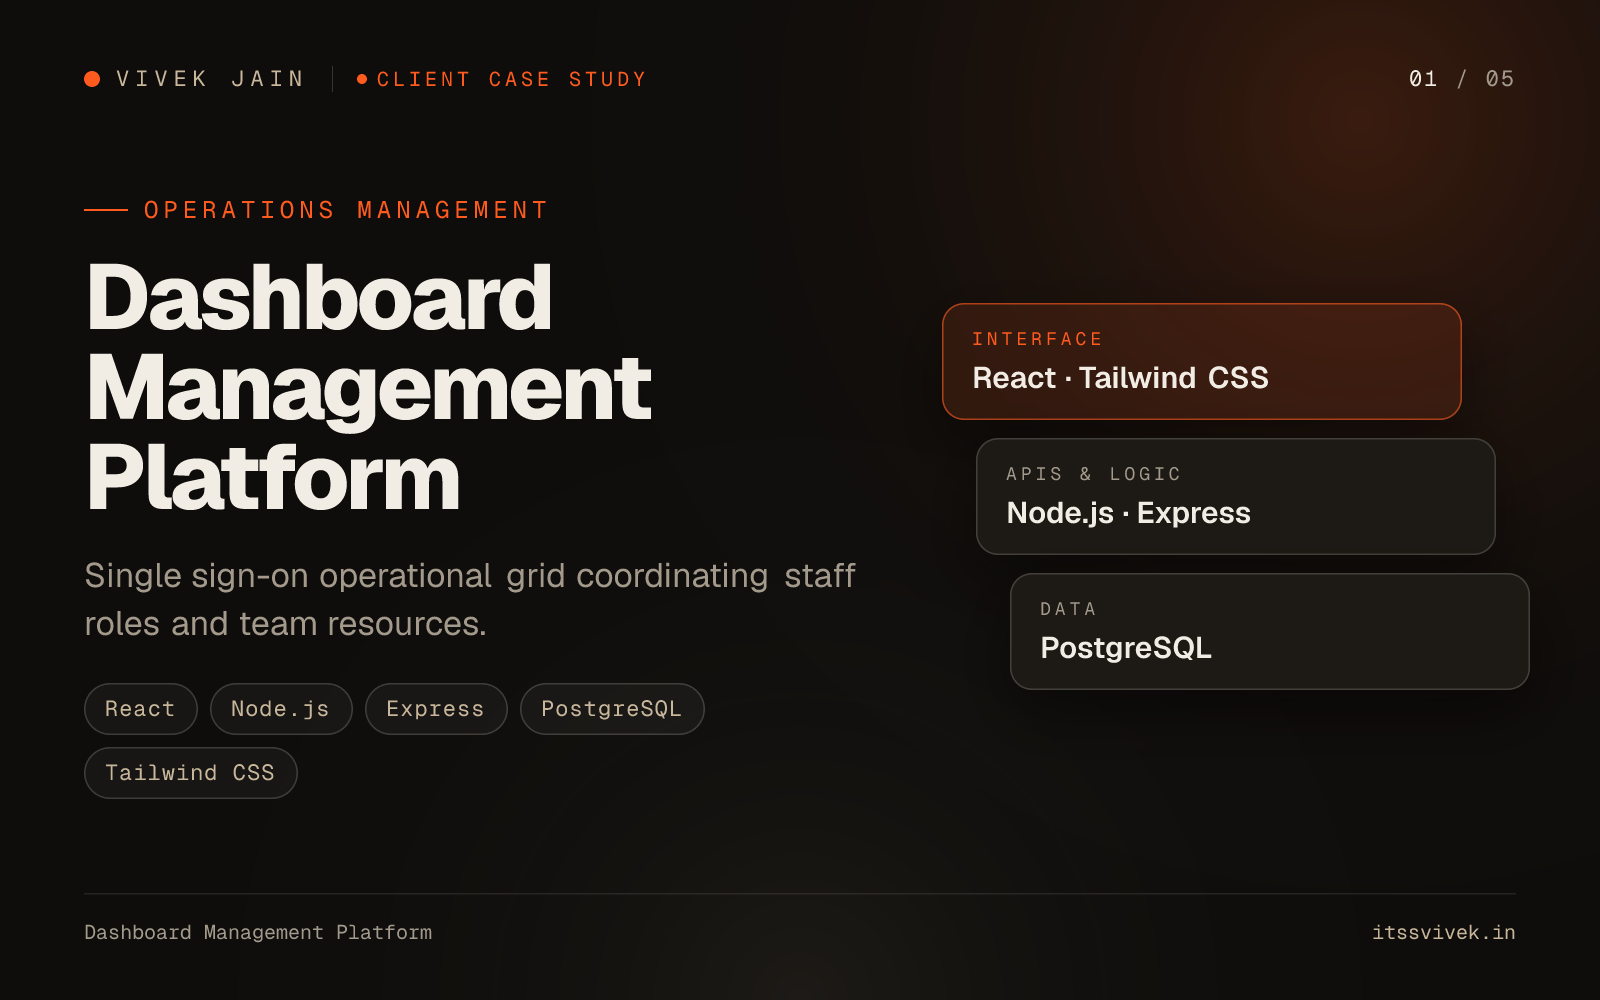
Task: Select the React tag pill
Action: point(141,709)
